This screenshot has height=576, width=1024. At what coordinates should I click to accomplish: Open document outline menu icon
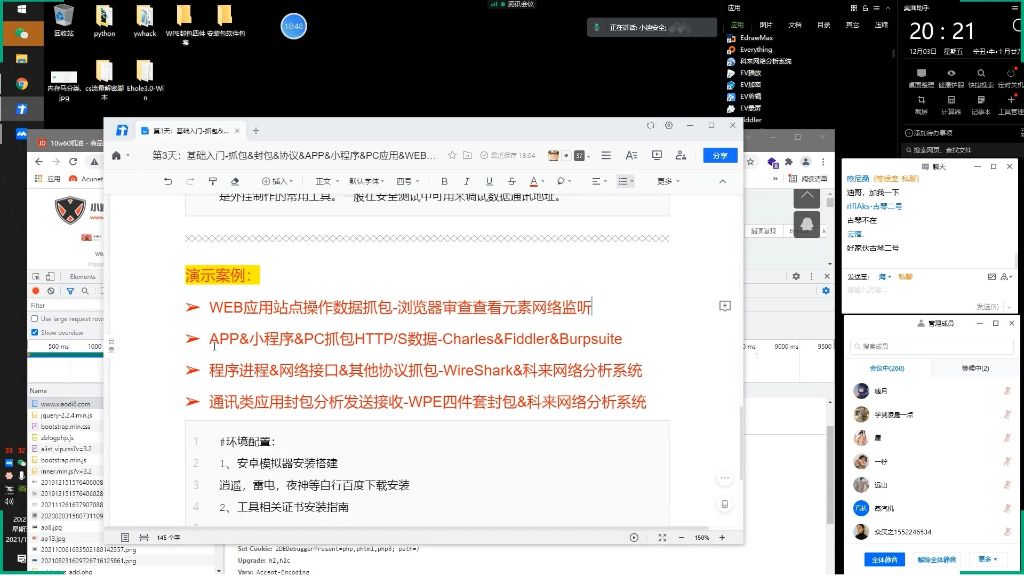click(606, 155)
